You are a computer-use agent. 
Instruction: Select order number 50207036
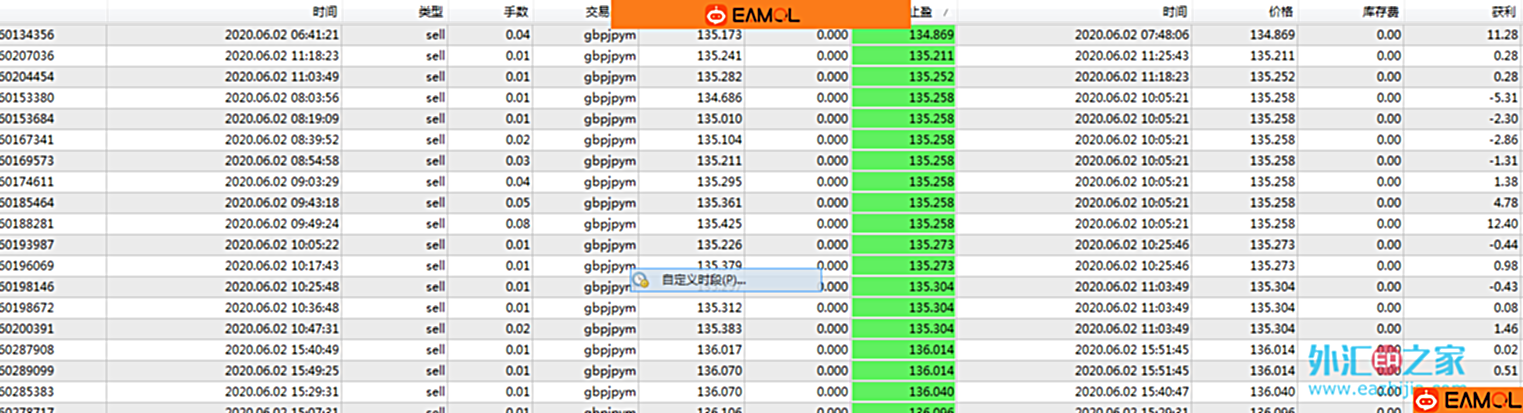tap(27, 55)
